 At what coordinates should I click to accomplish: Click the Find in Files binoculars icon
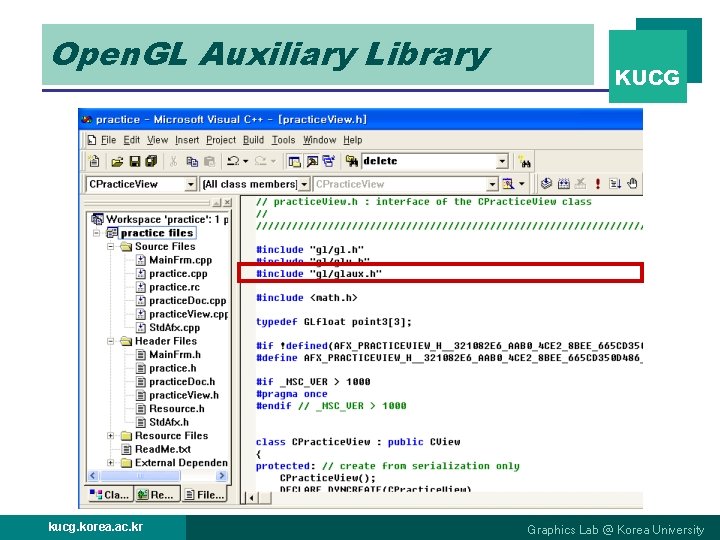click(352, 161)
